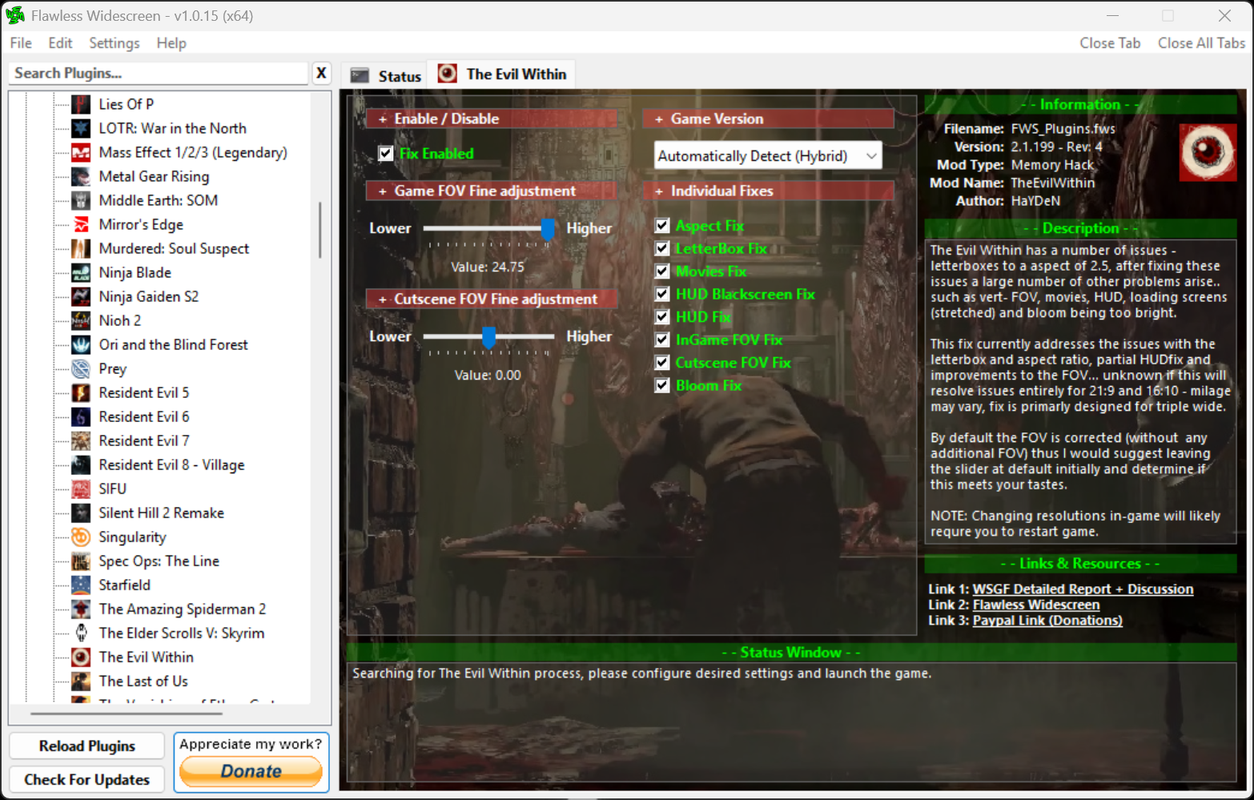Click the Reload Plugins button
The width and height of the screenshot is (1254, 800).
point(87,746)
